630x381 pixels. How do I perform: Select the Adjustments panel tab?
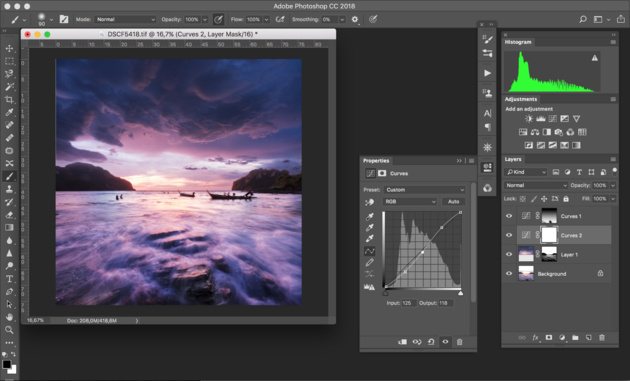coord(521,99)
